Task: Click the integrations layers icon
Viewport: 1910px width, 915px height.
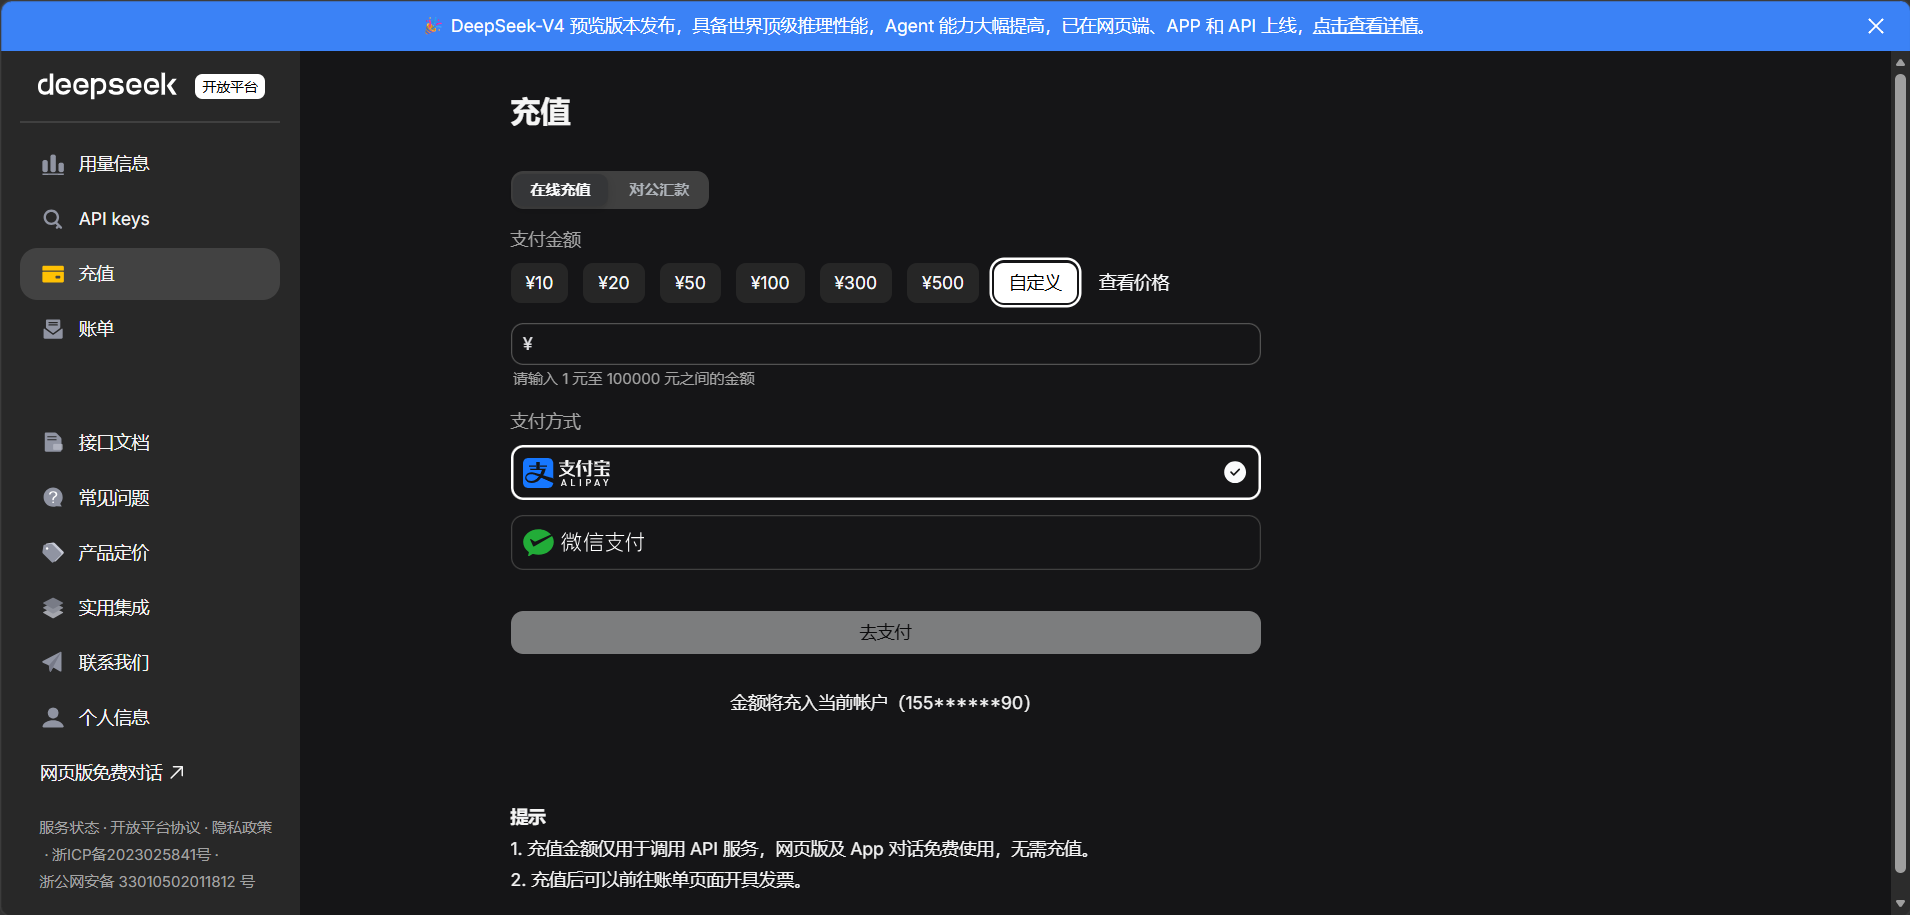Action: pyautogui.click(x=53, y=607)
